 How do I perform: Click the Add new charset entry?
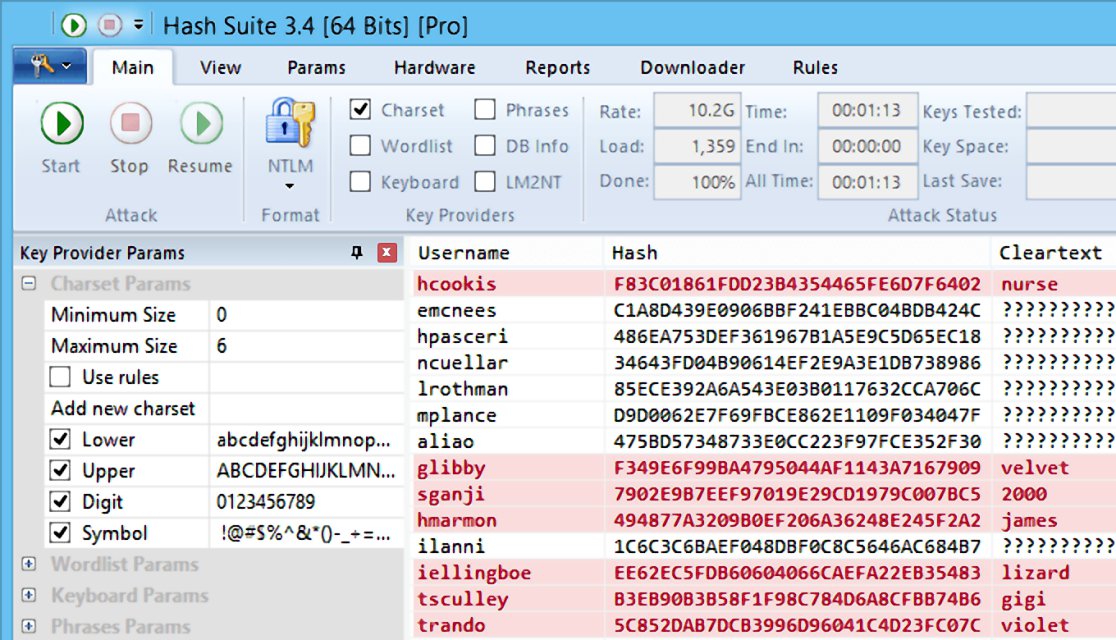[x=123, y=408]
